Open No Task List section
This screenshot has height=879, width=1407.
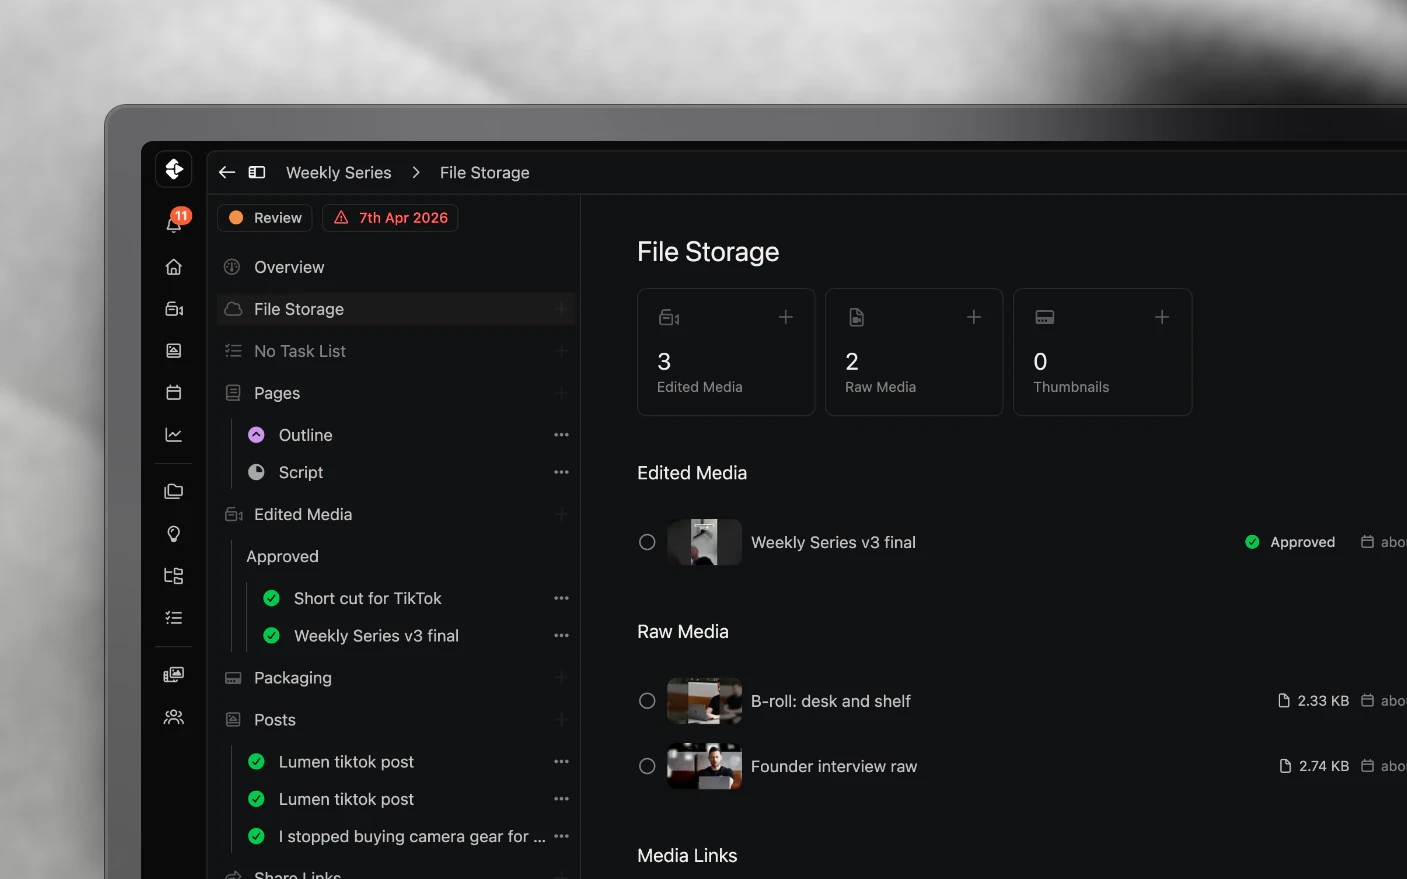coord(396,351)
